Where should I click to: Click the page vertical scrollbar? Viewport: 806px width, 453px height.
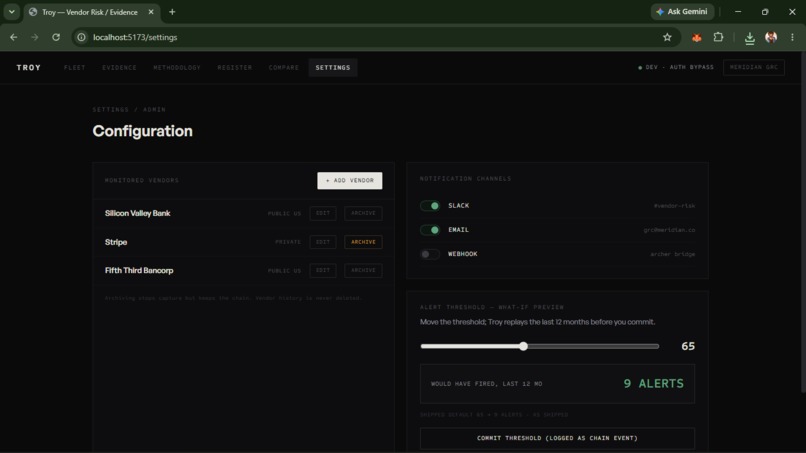click(803, 221)
